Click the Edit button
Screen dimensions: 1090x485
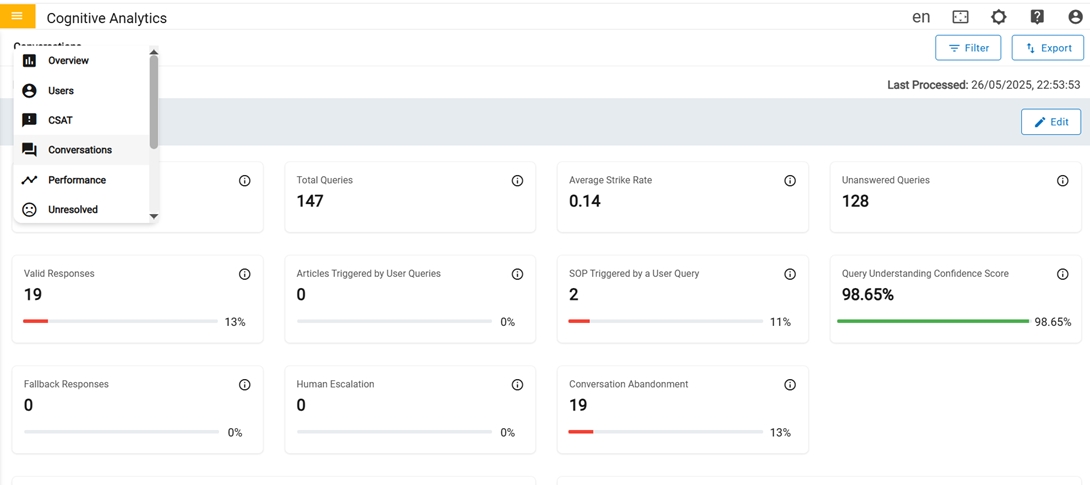(1050, 122)
